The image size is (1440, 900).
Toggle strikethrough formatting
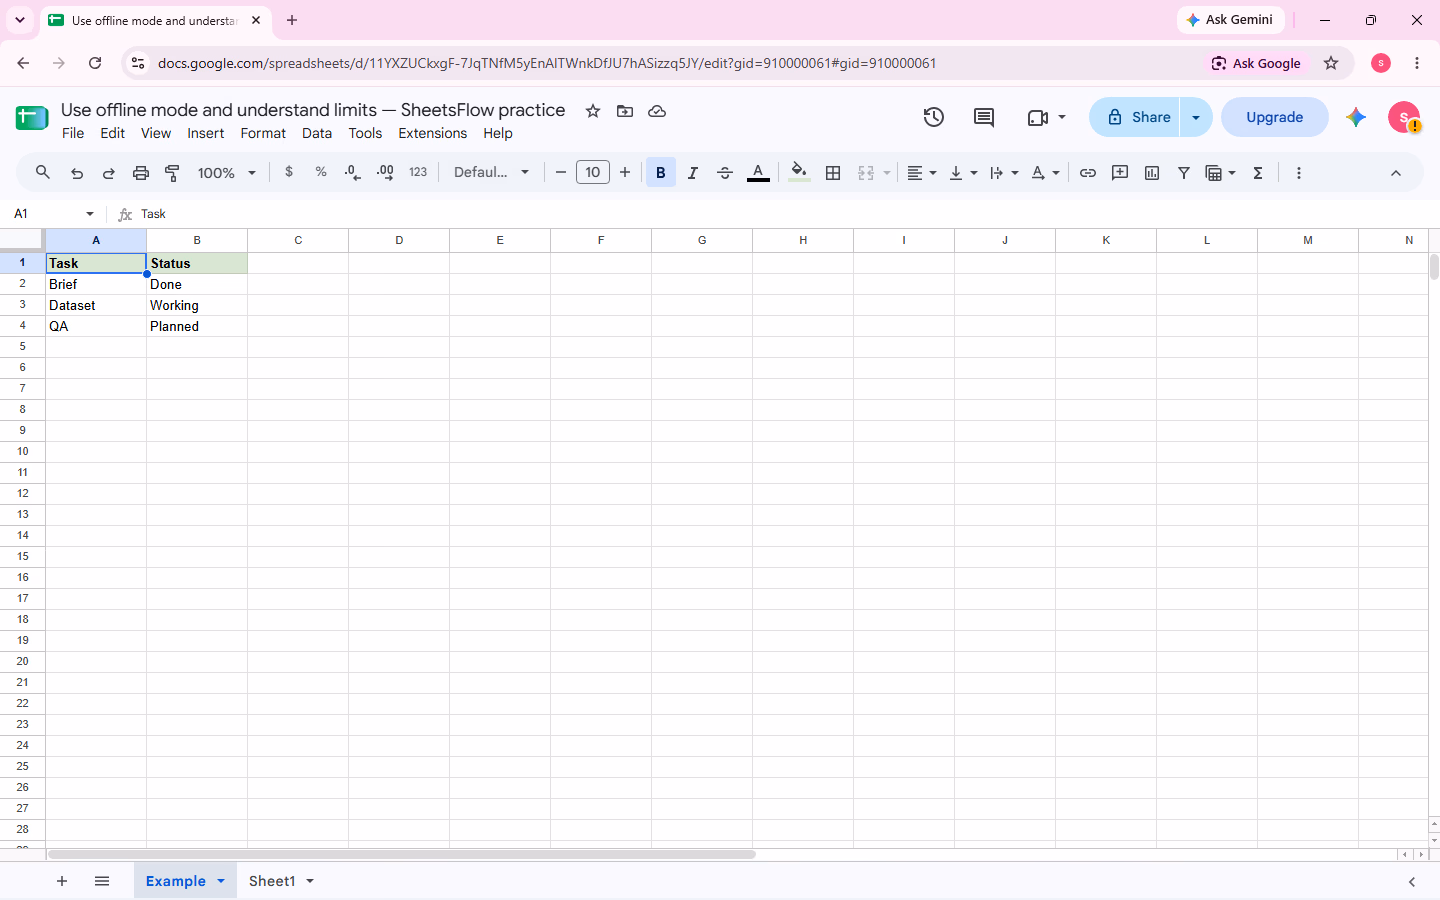coord(725,173)
